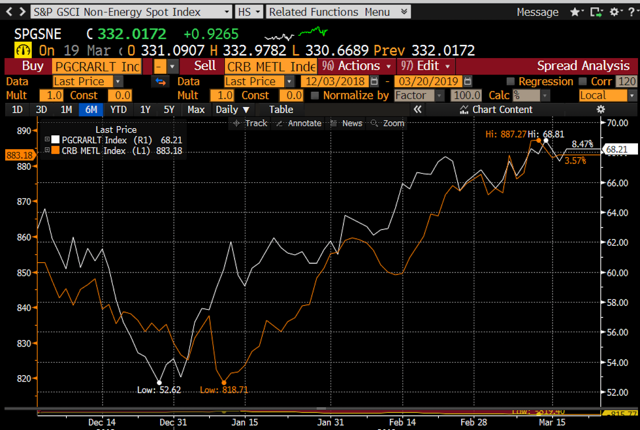Open chart settings gear icon

pyautogui.click(x=600, y=109)
